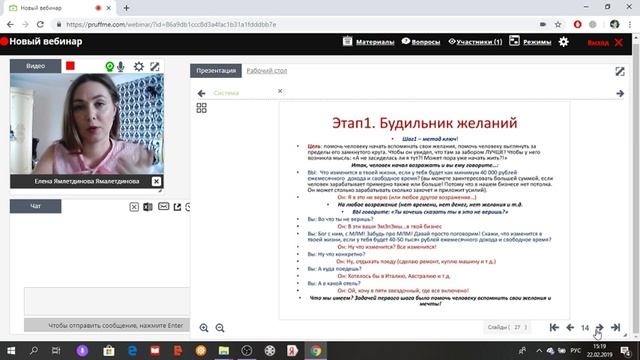The width and height of the screenshot is (640, 360).
Task: Click the slide number 14 field
Action: click(x=585, y=328)
